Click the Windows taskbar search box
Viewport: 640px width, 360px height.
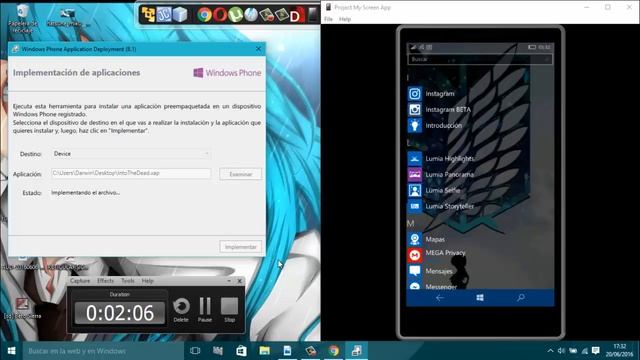[x=102, y=351]
